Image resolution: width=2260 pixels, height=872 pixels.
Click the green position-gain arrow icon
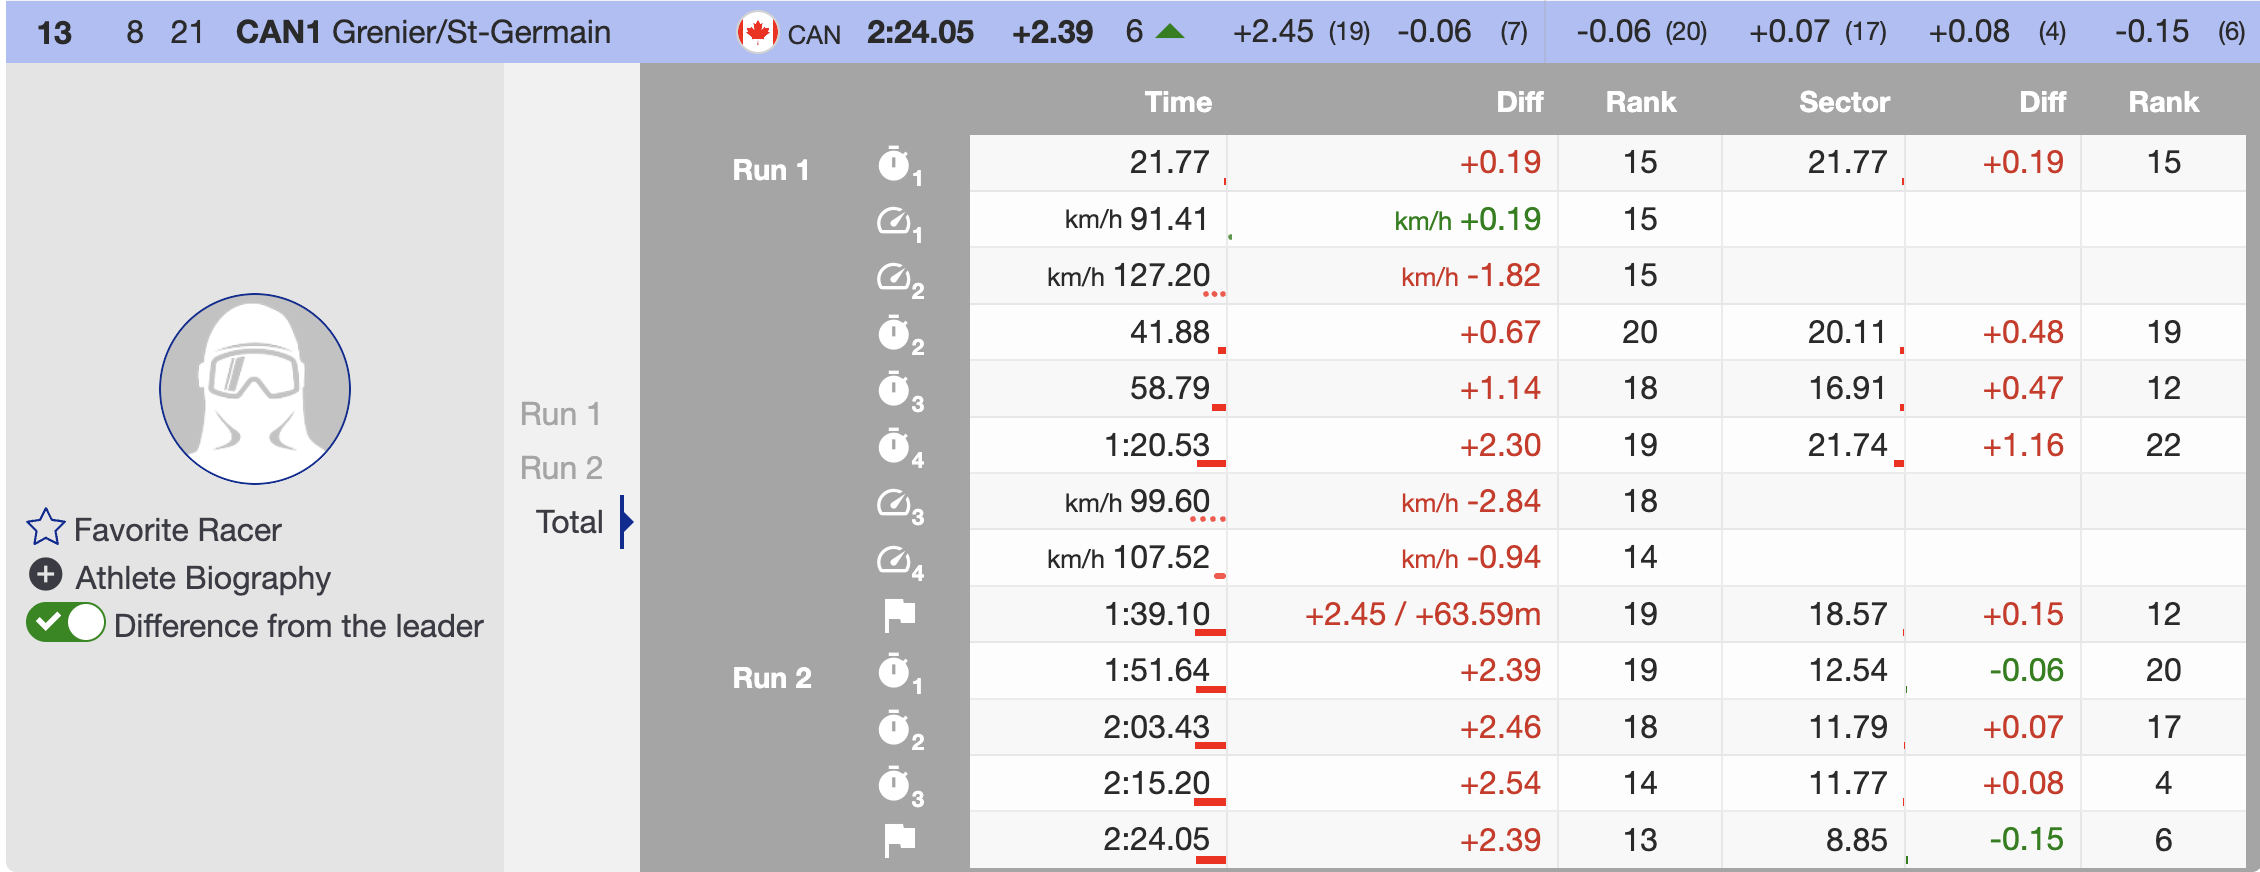[1169, 32]
